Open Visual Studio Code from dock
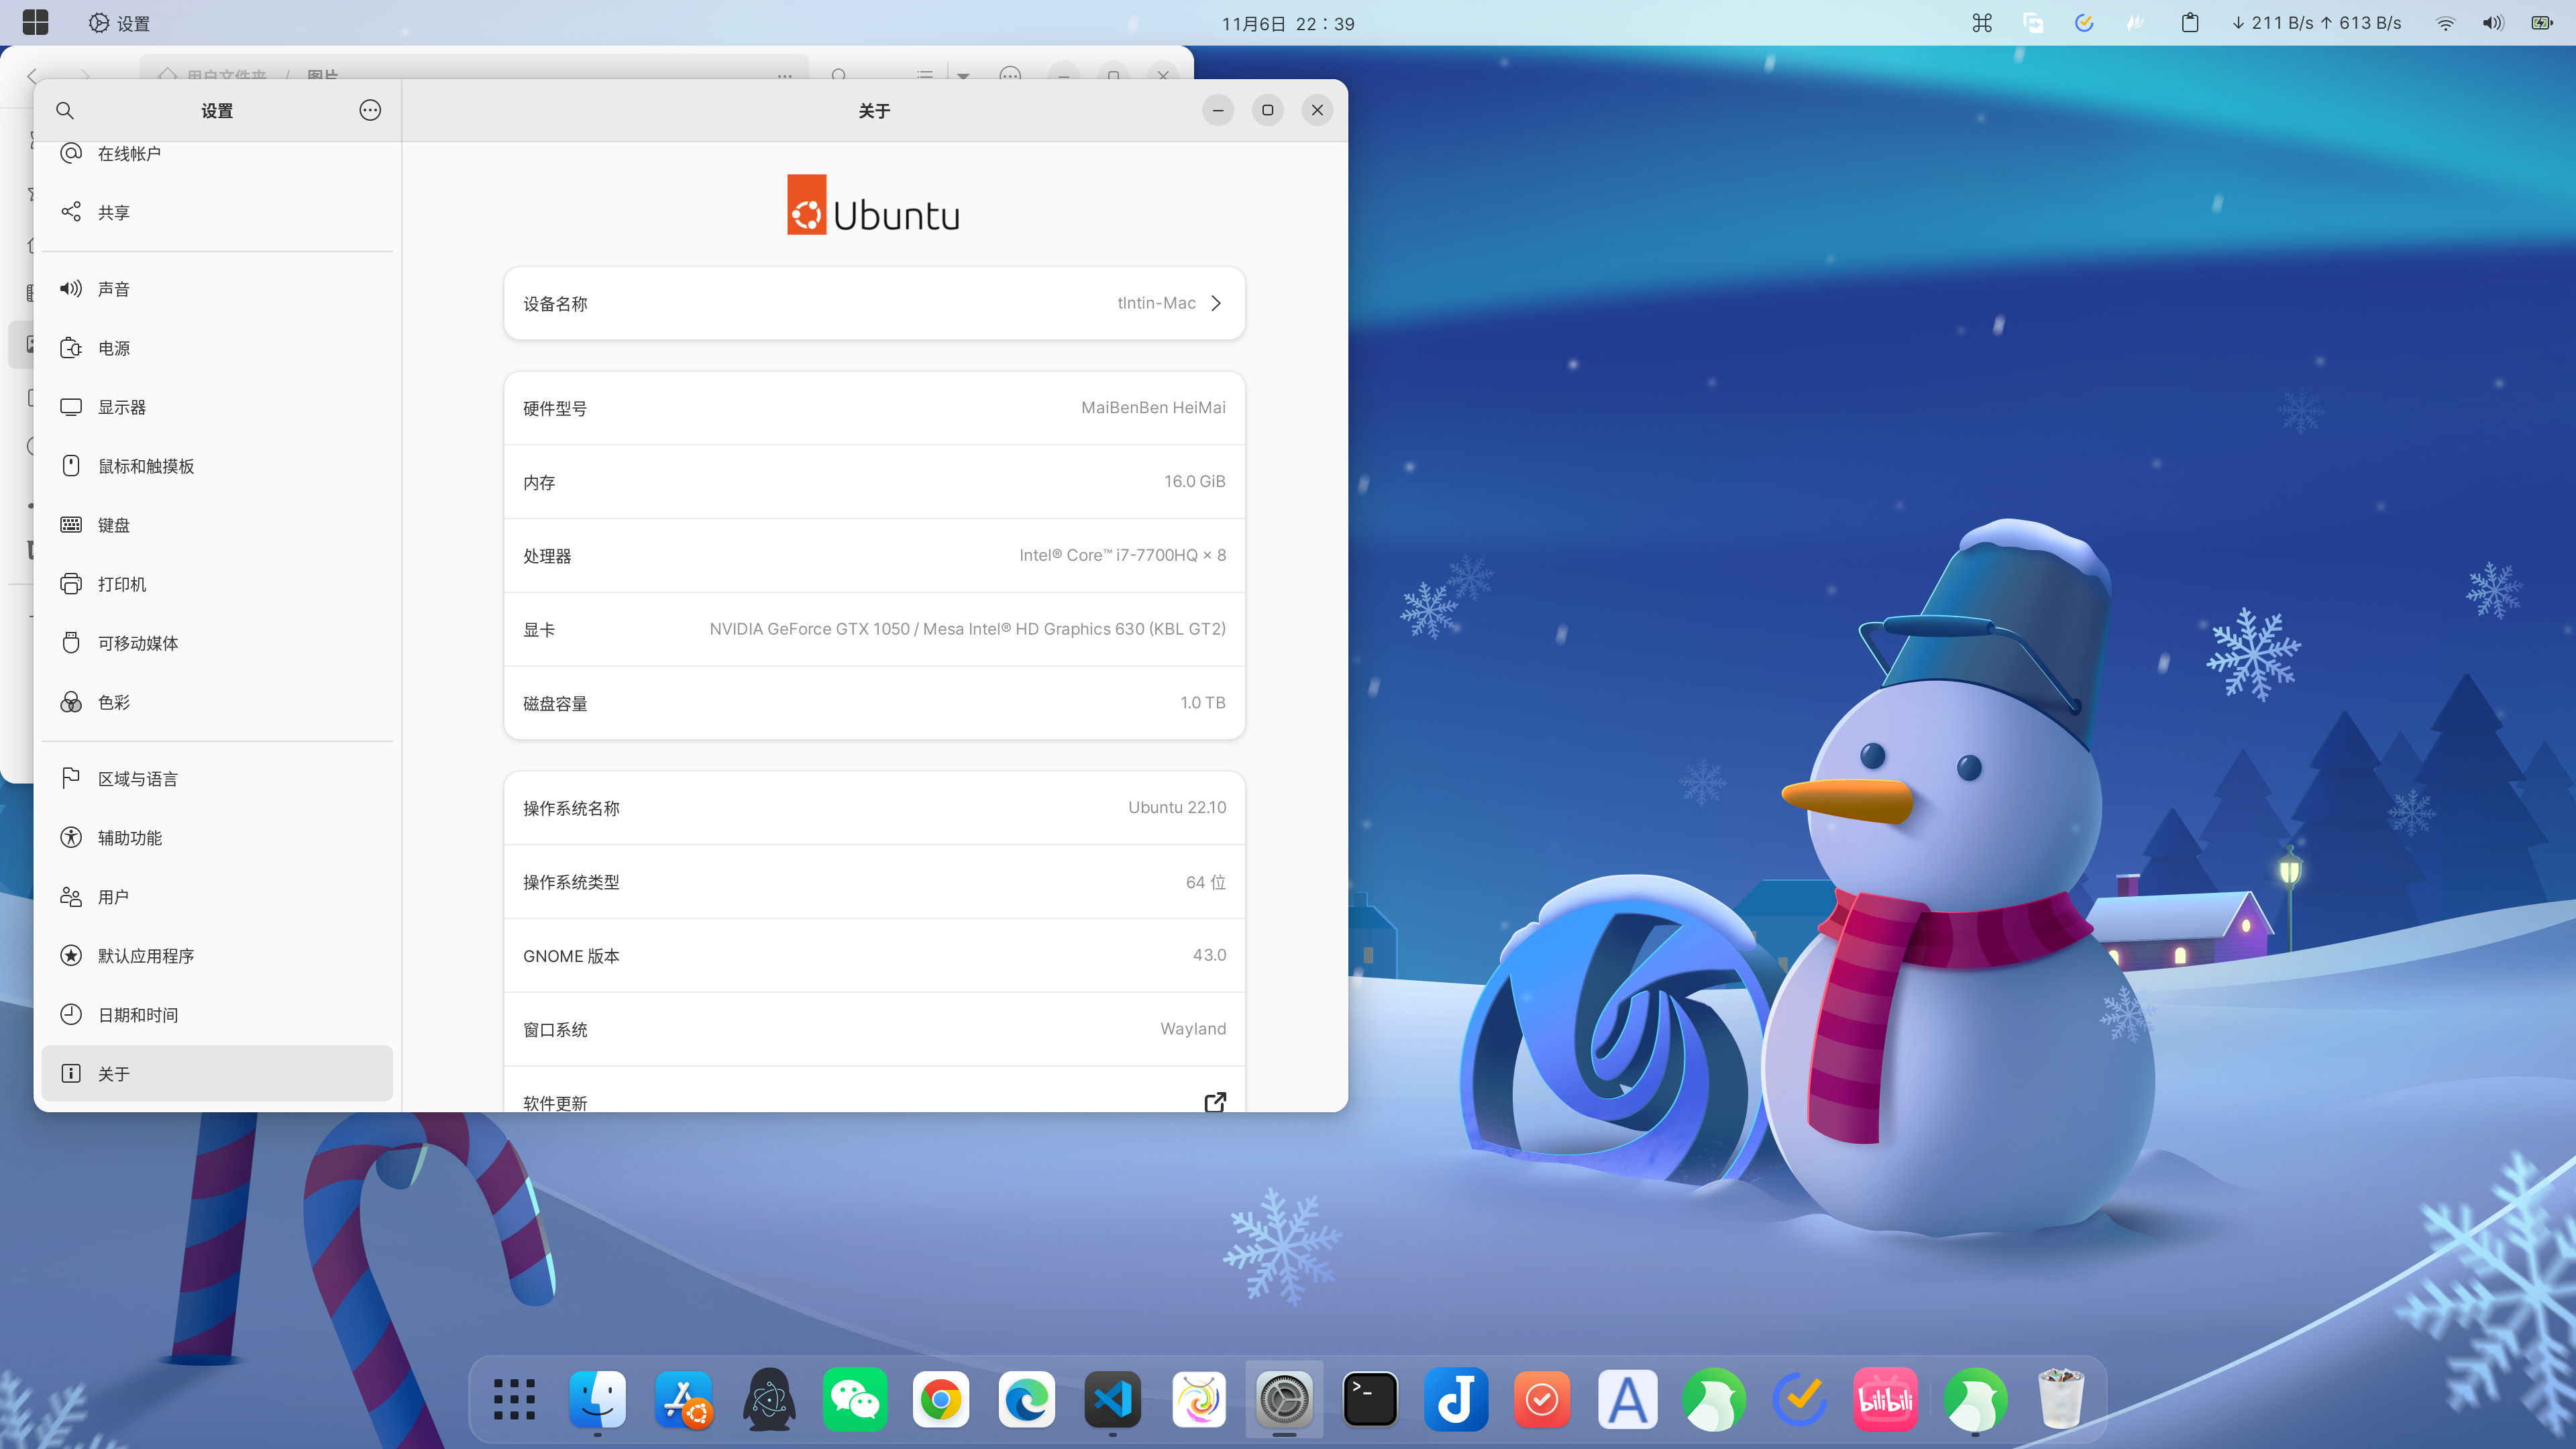 coord(1112,1399)
